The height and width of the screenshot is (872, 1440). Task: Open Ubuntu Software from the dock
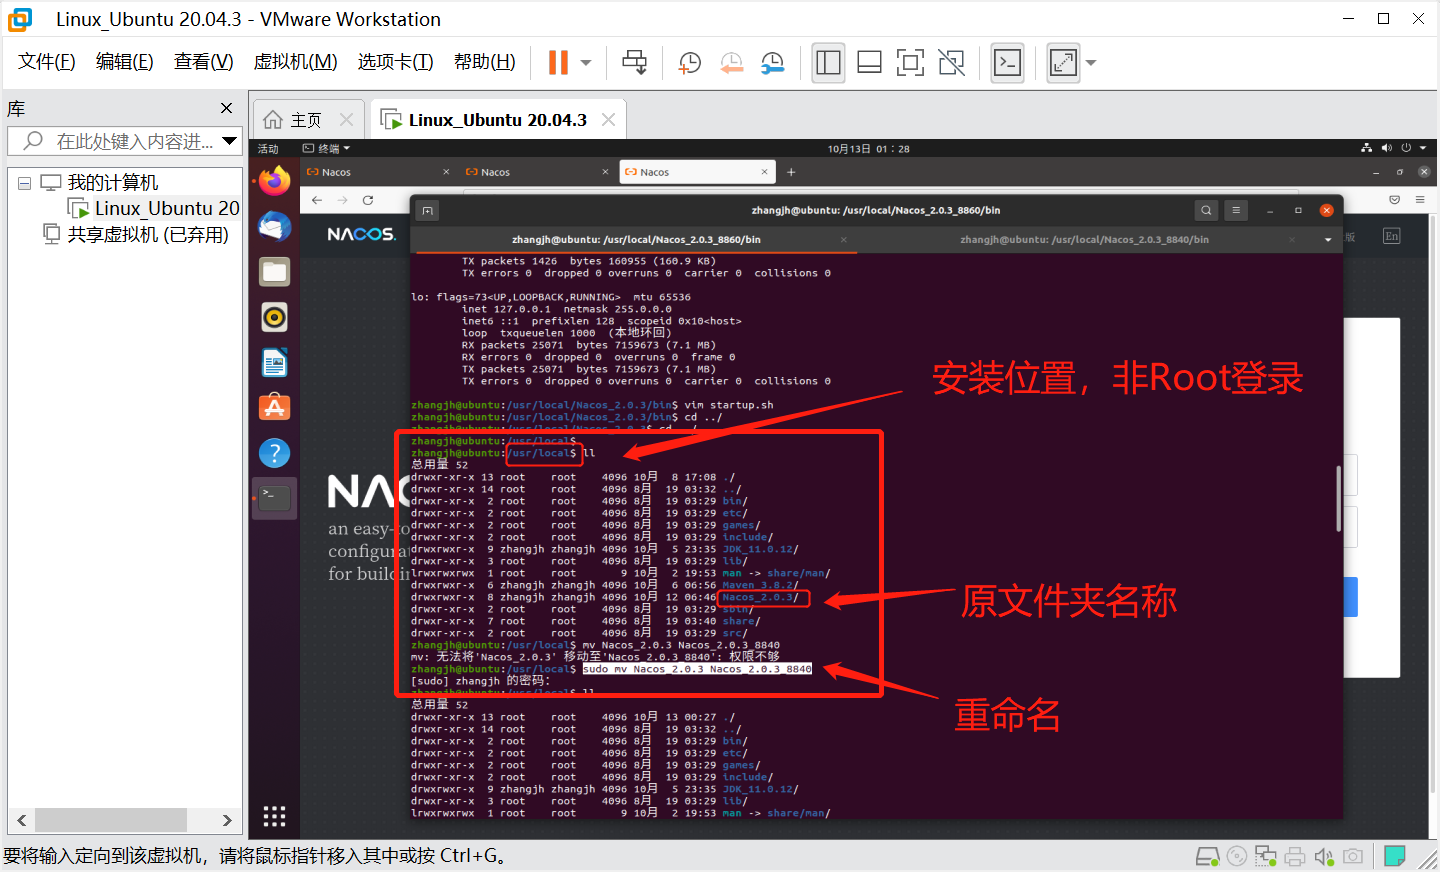(274, 407)
